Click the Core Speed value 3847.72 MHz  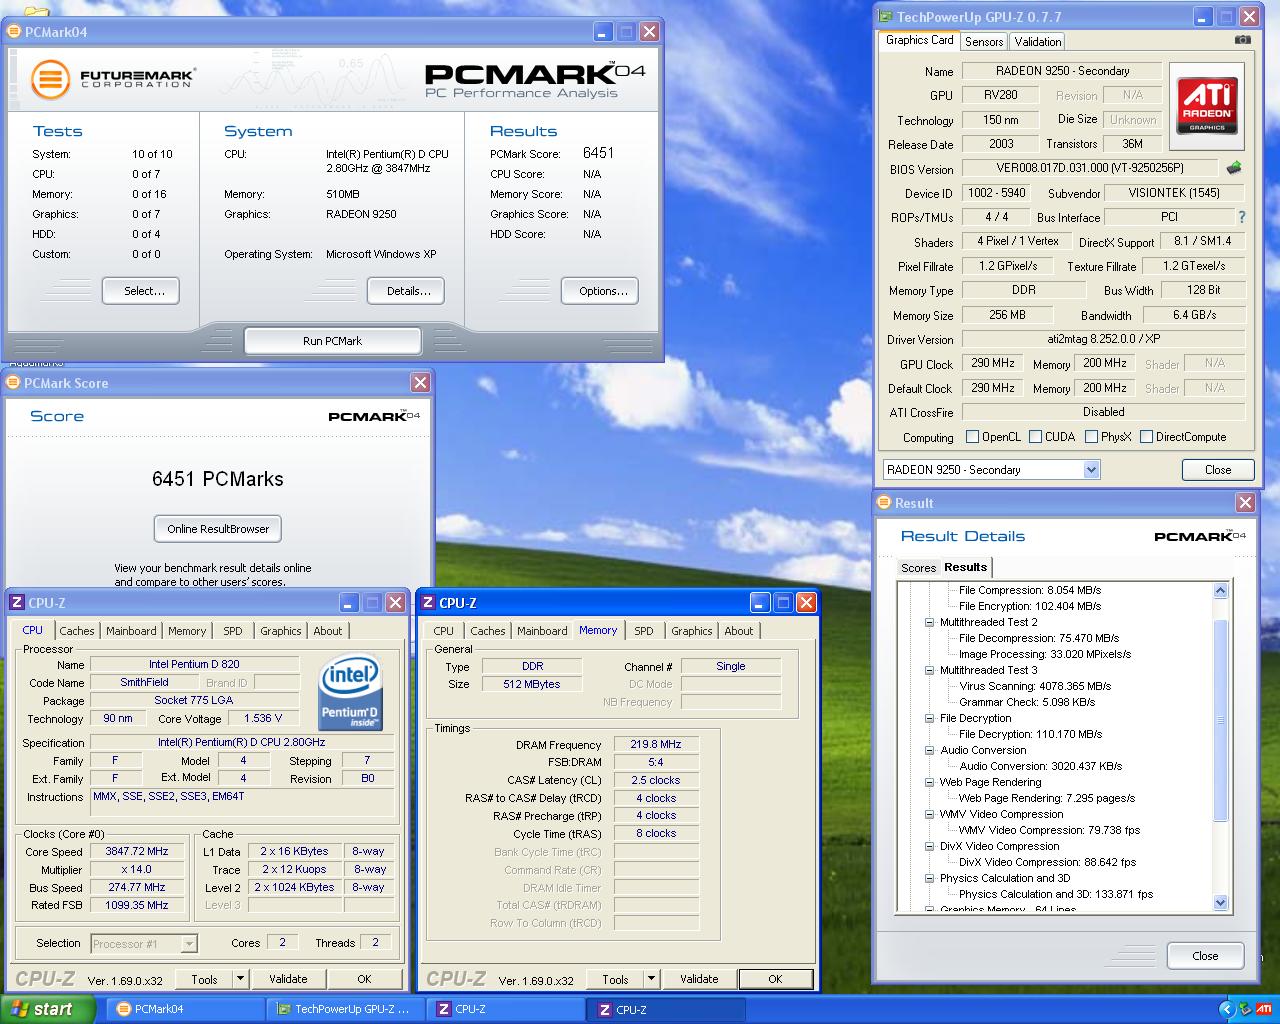[x=137, y=851]
